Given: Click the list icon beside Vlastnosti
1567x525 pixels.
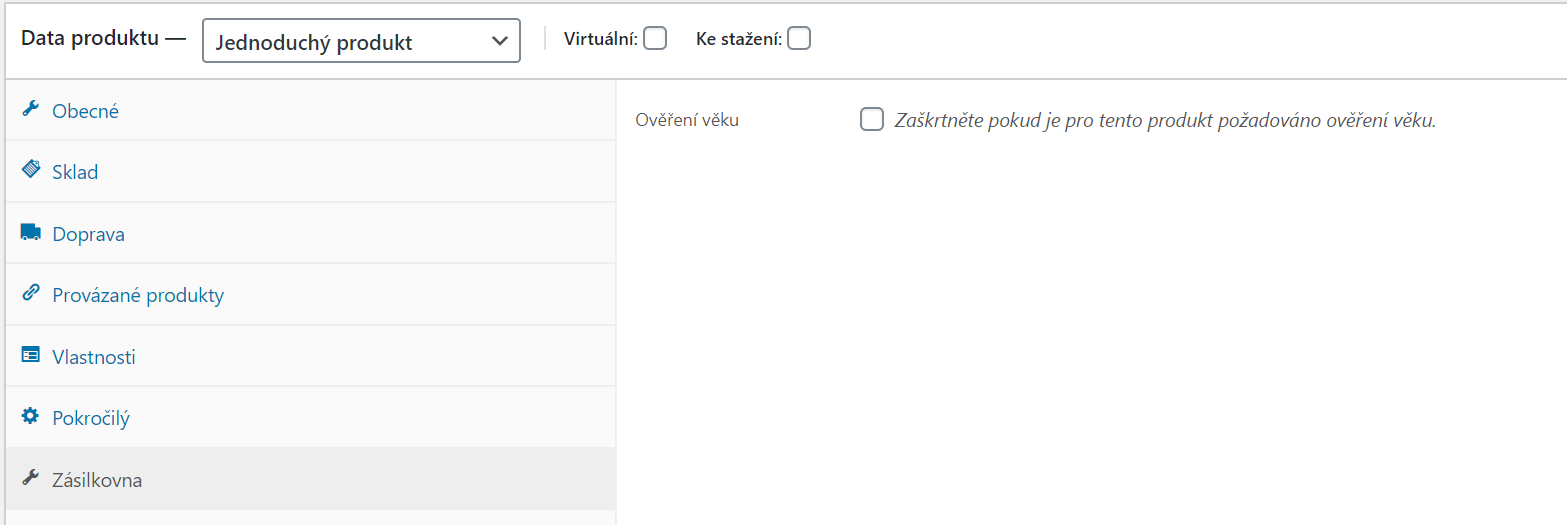Looking at the screenshot, I should (31, 356).
